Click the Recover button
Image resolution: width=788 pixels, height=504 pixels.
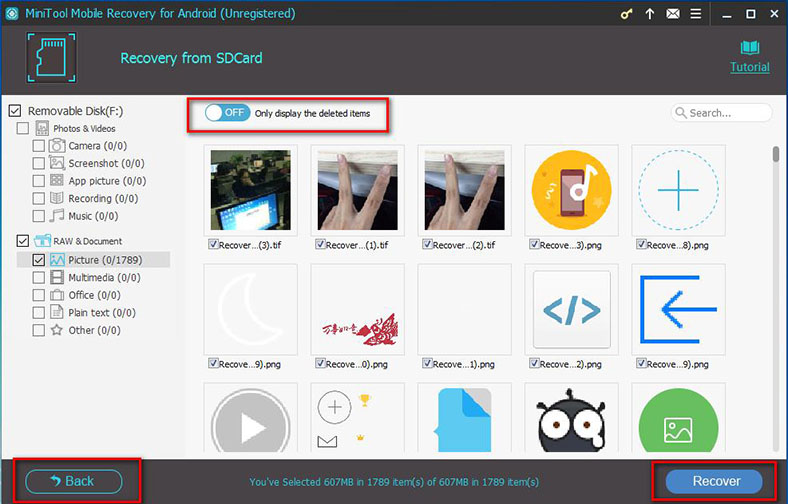point(714,481)
